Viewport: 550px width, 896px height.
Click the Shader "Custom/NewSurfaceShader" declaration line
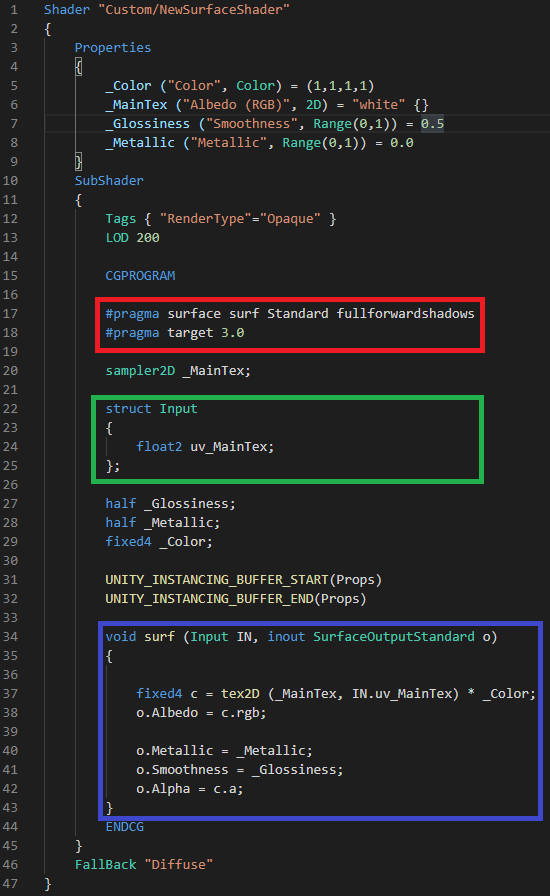[167, 10]
